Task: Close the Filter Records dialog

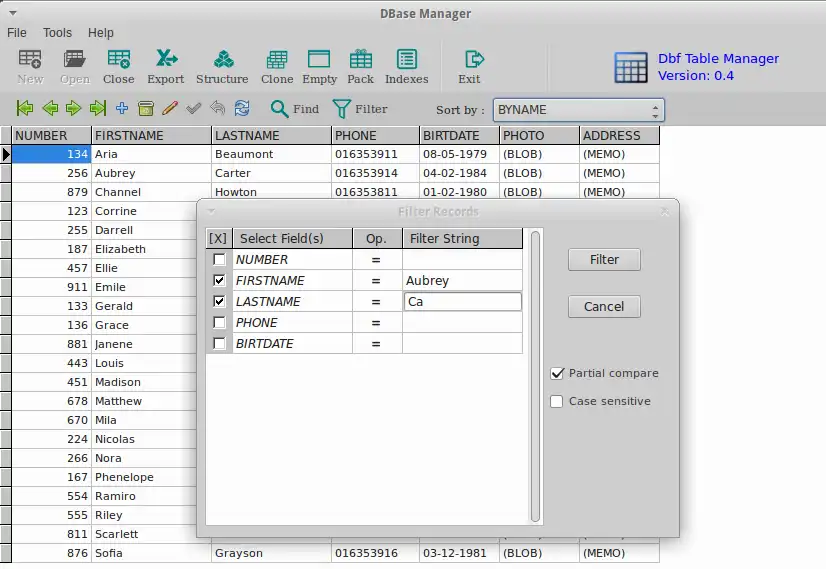Action: click(x=665, y=211)
